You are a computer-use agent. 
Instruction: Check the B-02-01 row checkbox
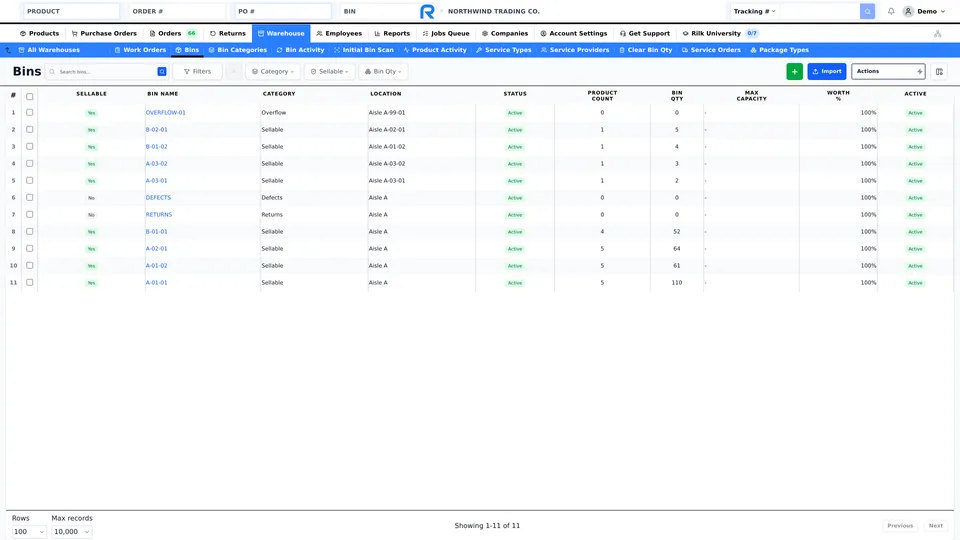(29, 130)
